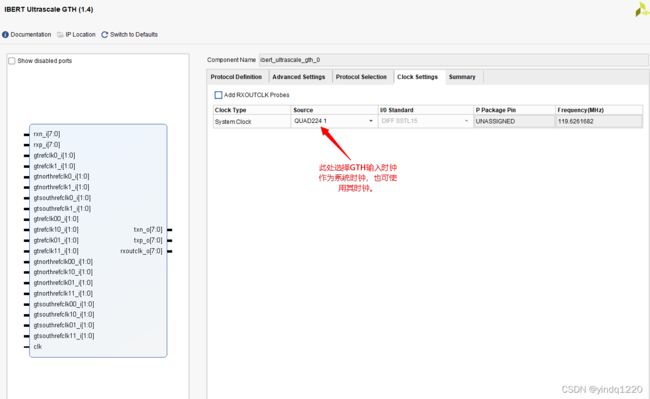Click the Documentation info icon
Image resolution: width=650 pixels, height=399 pixels.
5,35
